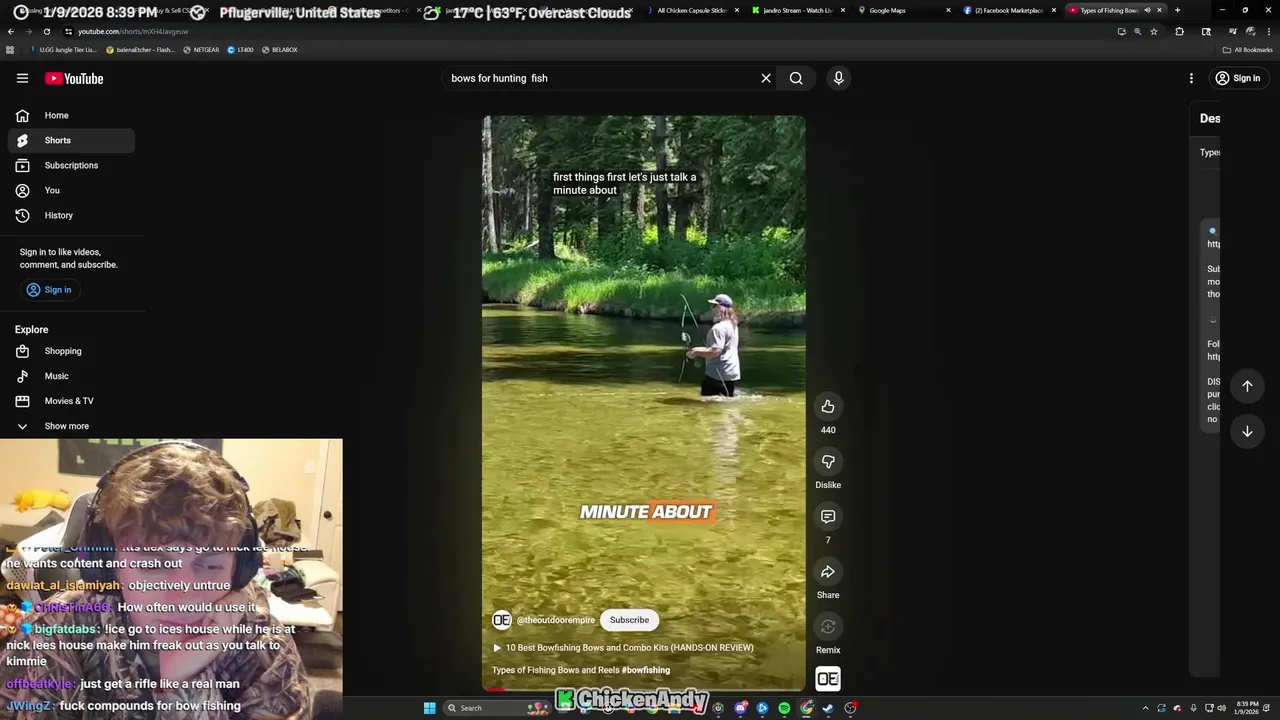Open the BELABOX bookmark
Screen dimensions: 1280x720
coord(279,49)
